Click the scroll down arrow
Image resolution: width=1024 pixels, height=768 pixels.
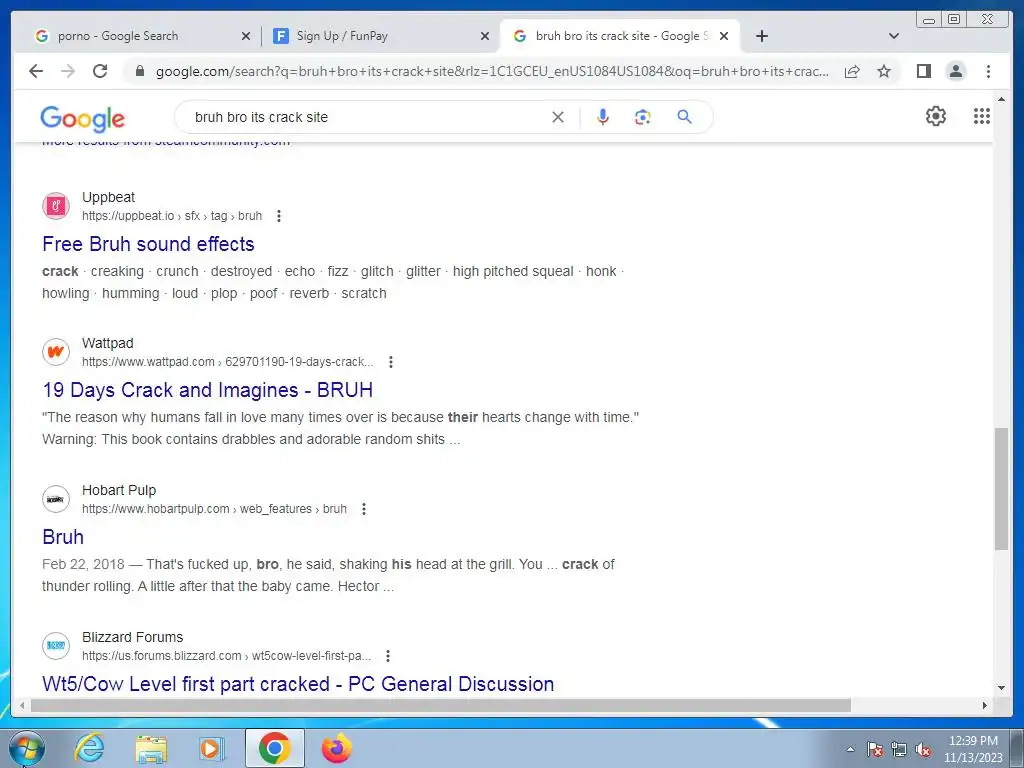(x=1001, y=688)
